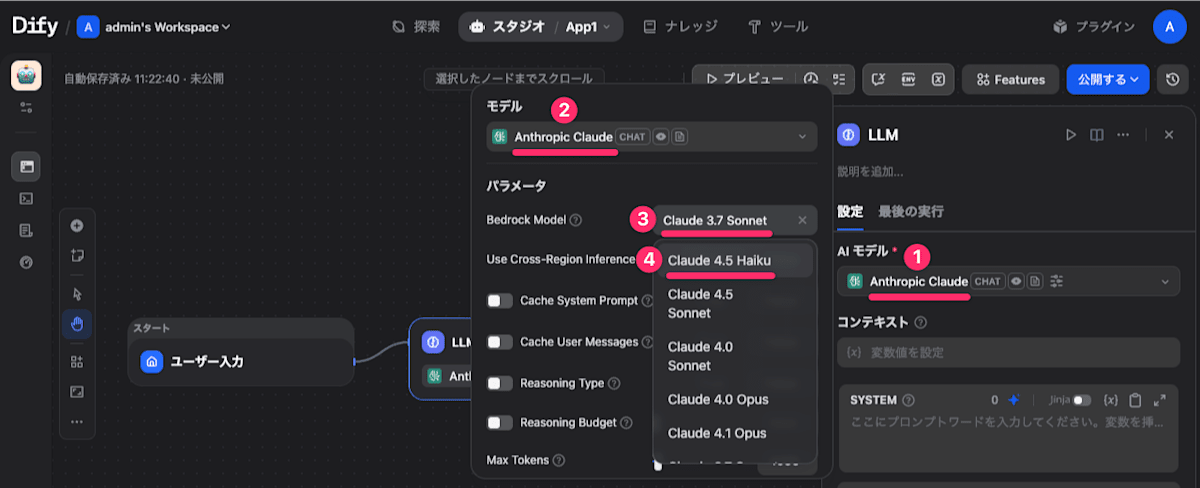Close the LLM settings panel
This screenshot has height=488, width=1200.
coord(1169,134)
